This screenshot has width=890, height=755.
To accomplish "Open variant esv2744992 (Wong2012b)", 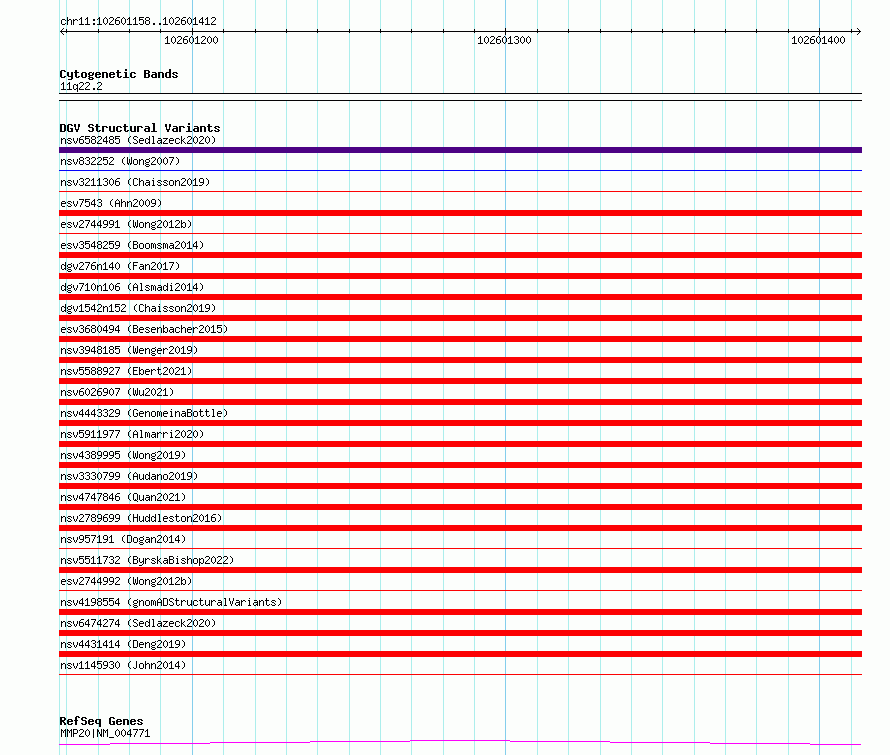I will 126,581.
